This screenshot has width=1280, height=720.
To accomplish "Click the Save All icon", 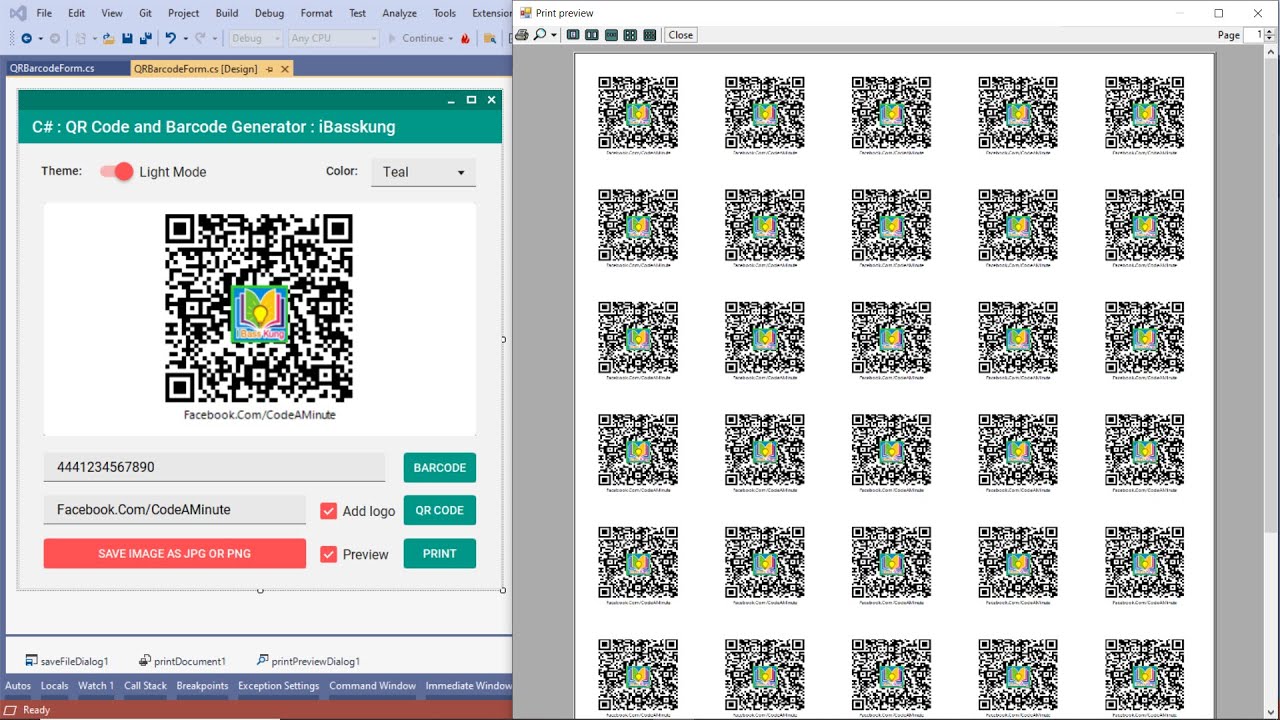I will click(146, 38).
